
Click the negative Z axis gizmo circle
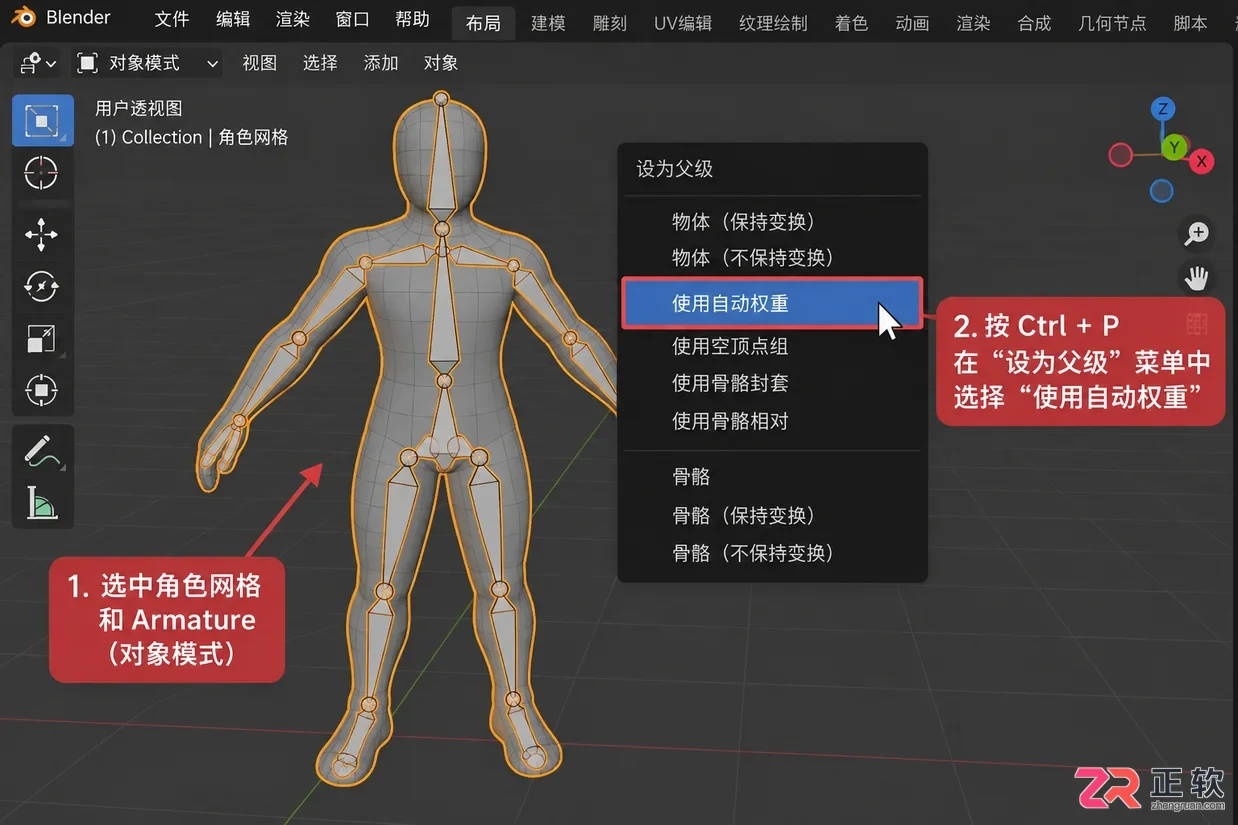[x=1161, y=190]
